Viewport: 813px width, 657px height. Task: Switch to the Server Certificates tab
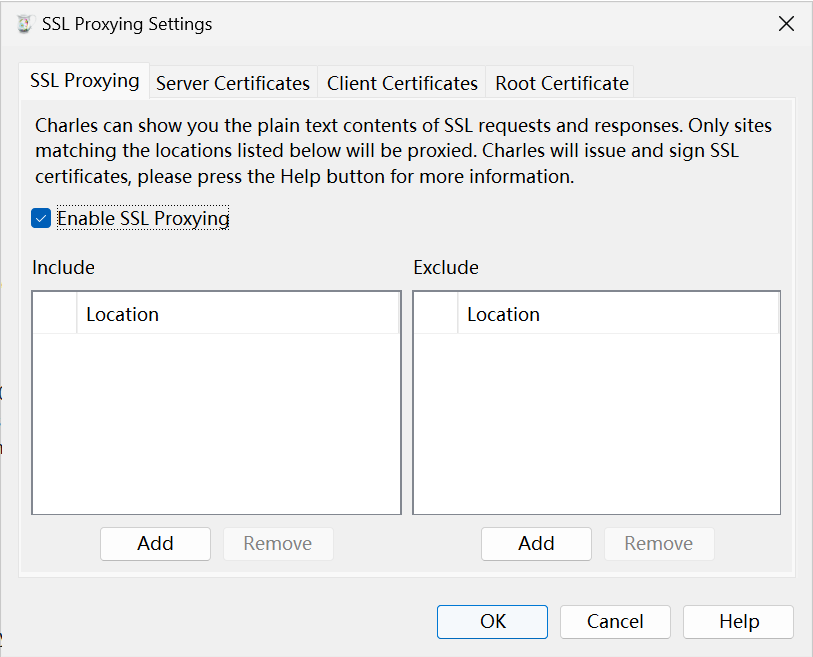coord(233,83)
